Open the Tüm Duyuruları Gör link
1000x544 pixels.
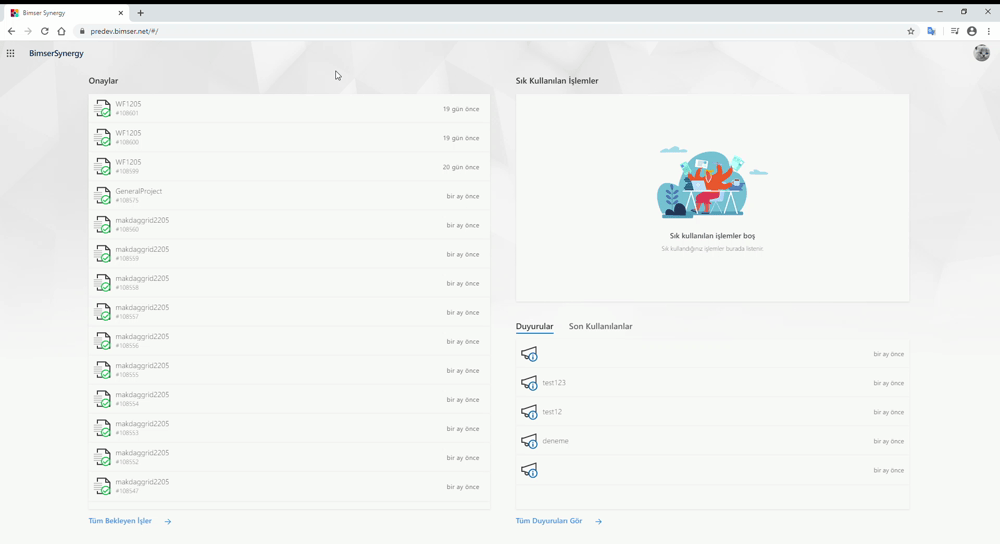[x=549, y=521]
